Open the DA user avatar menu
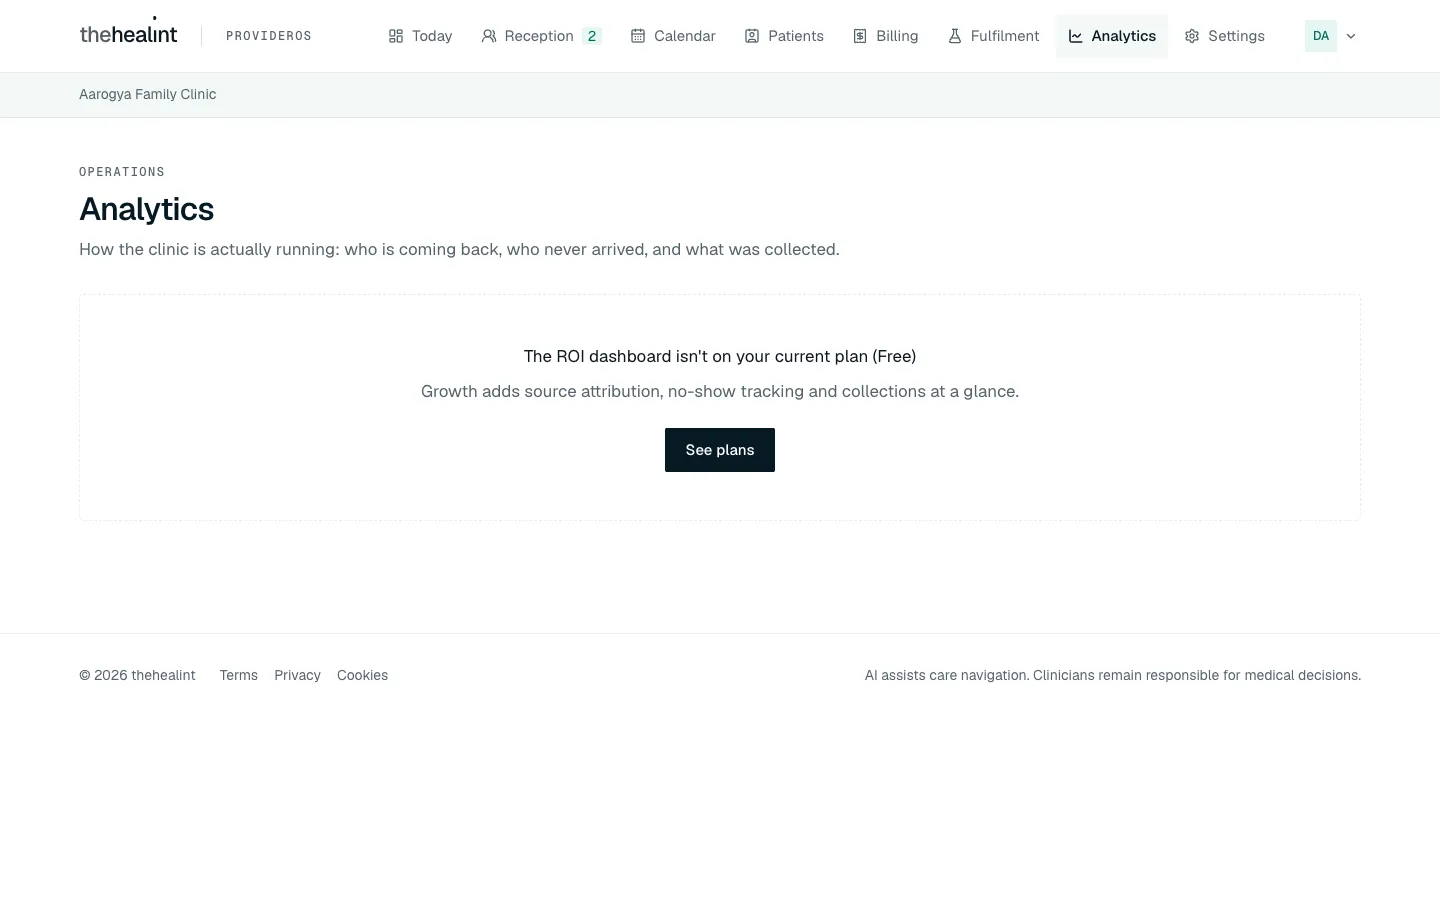The height and width of the screenshot is (900, 1440). 1321,36
